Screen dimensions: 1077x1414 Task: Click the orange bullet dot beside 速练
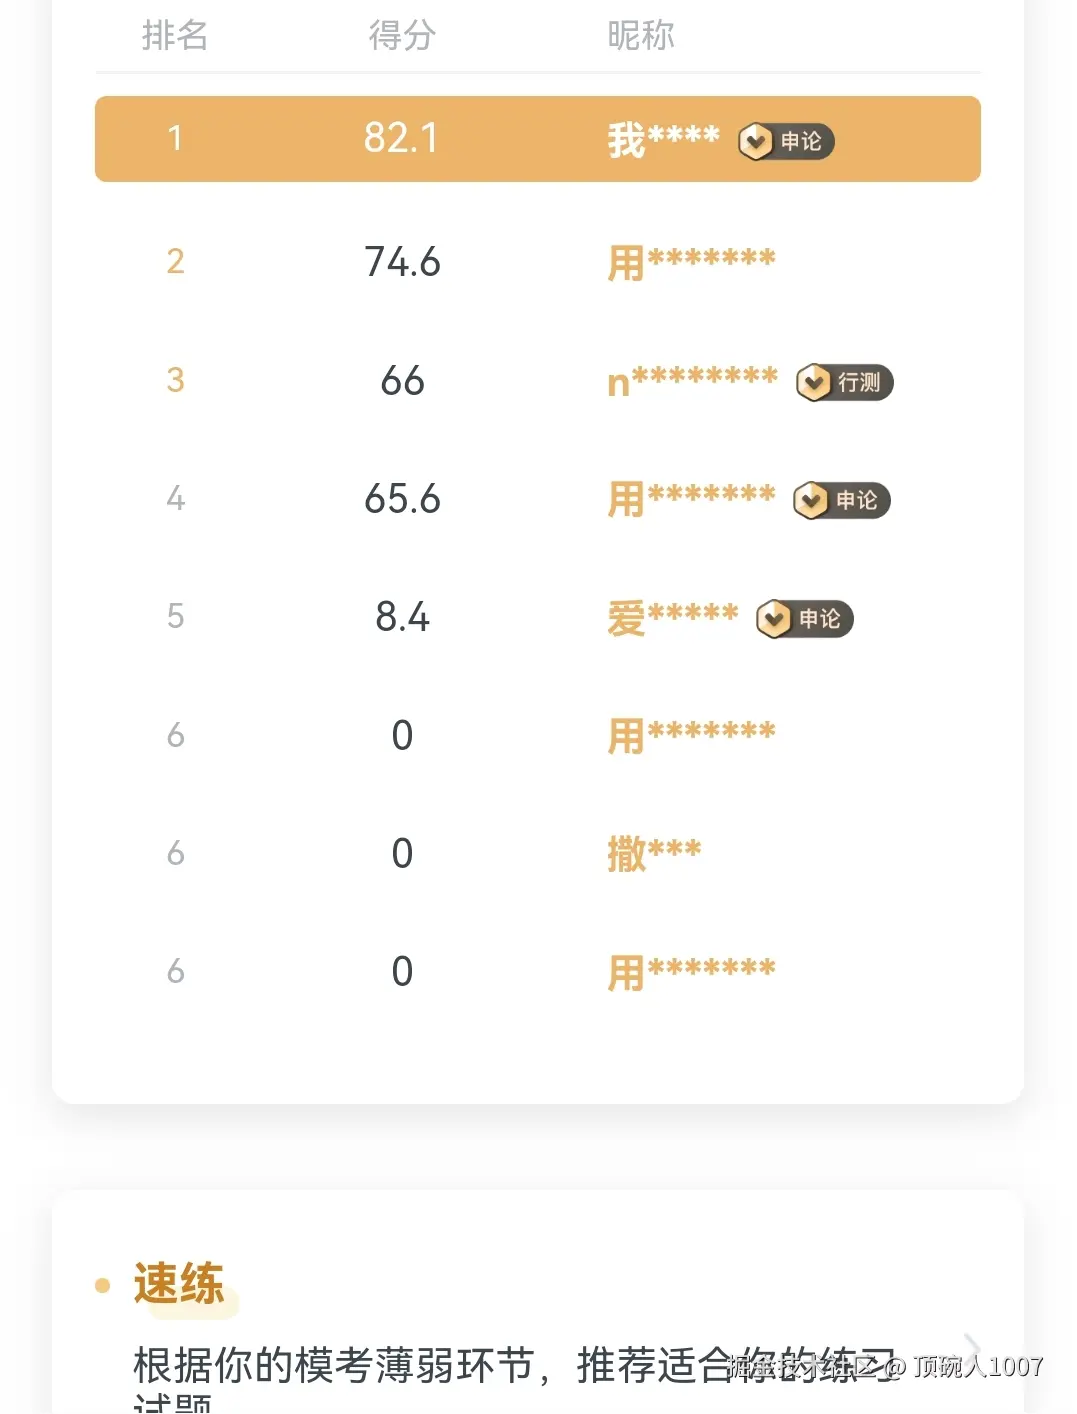pyautogui.click(x=102, y=1285)
